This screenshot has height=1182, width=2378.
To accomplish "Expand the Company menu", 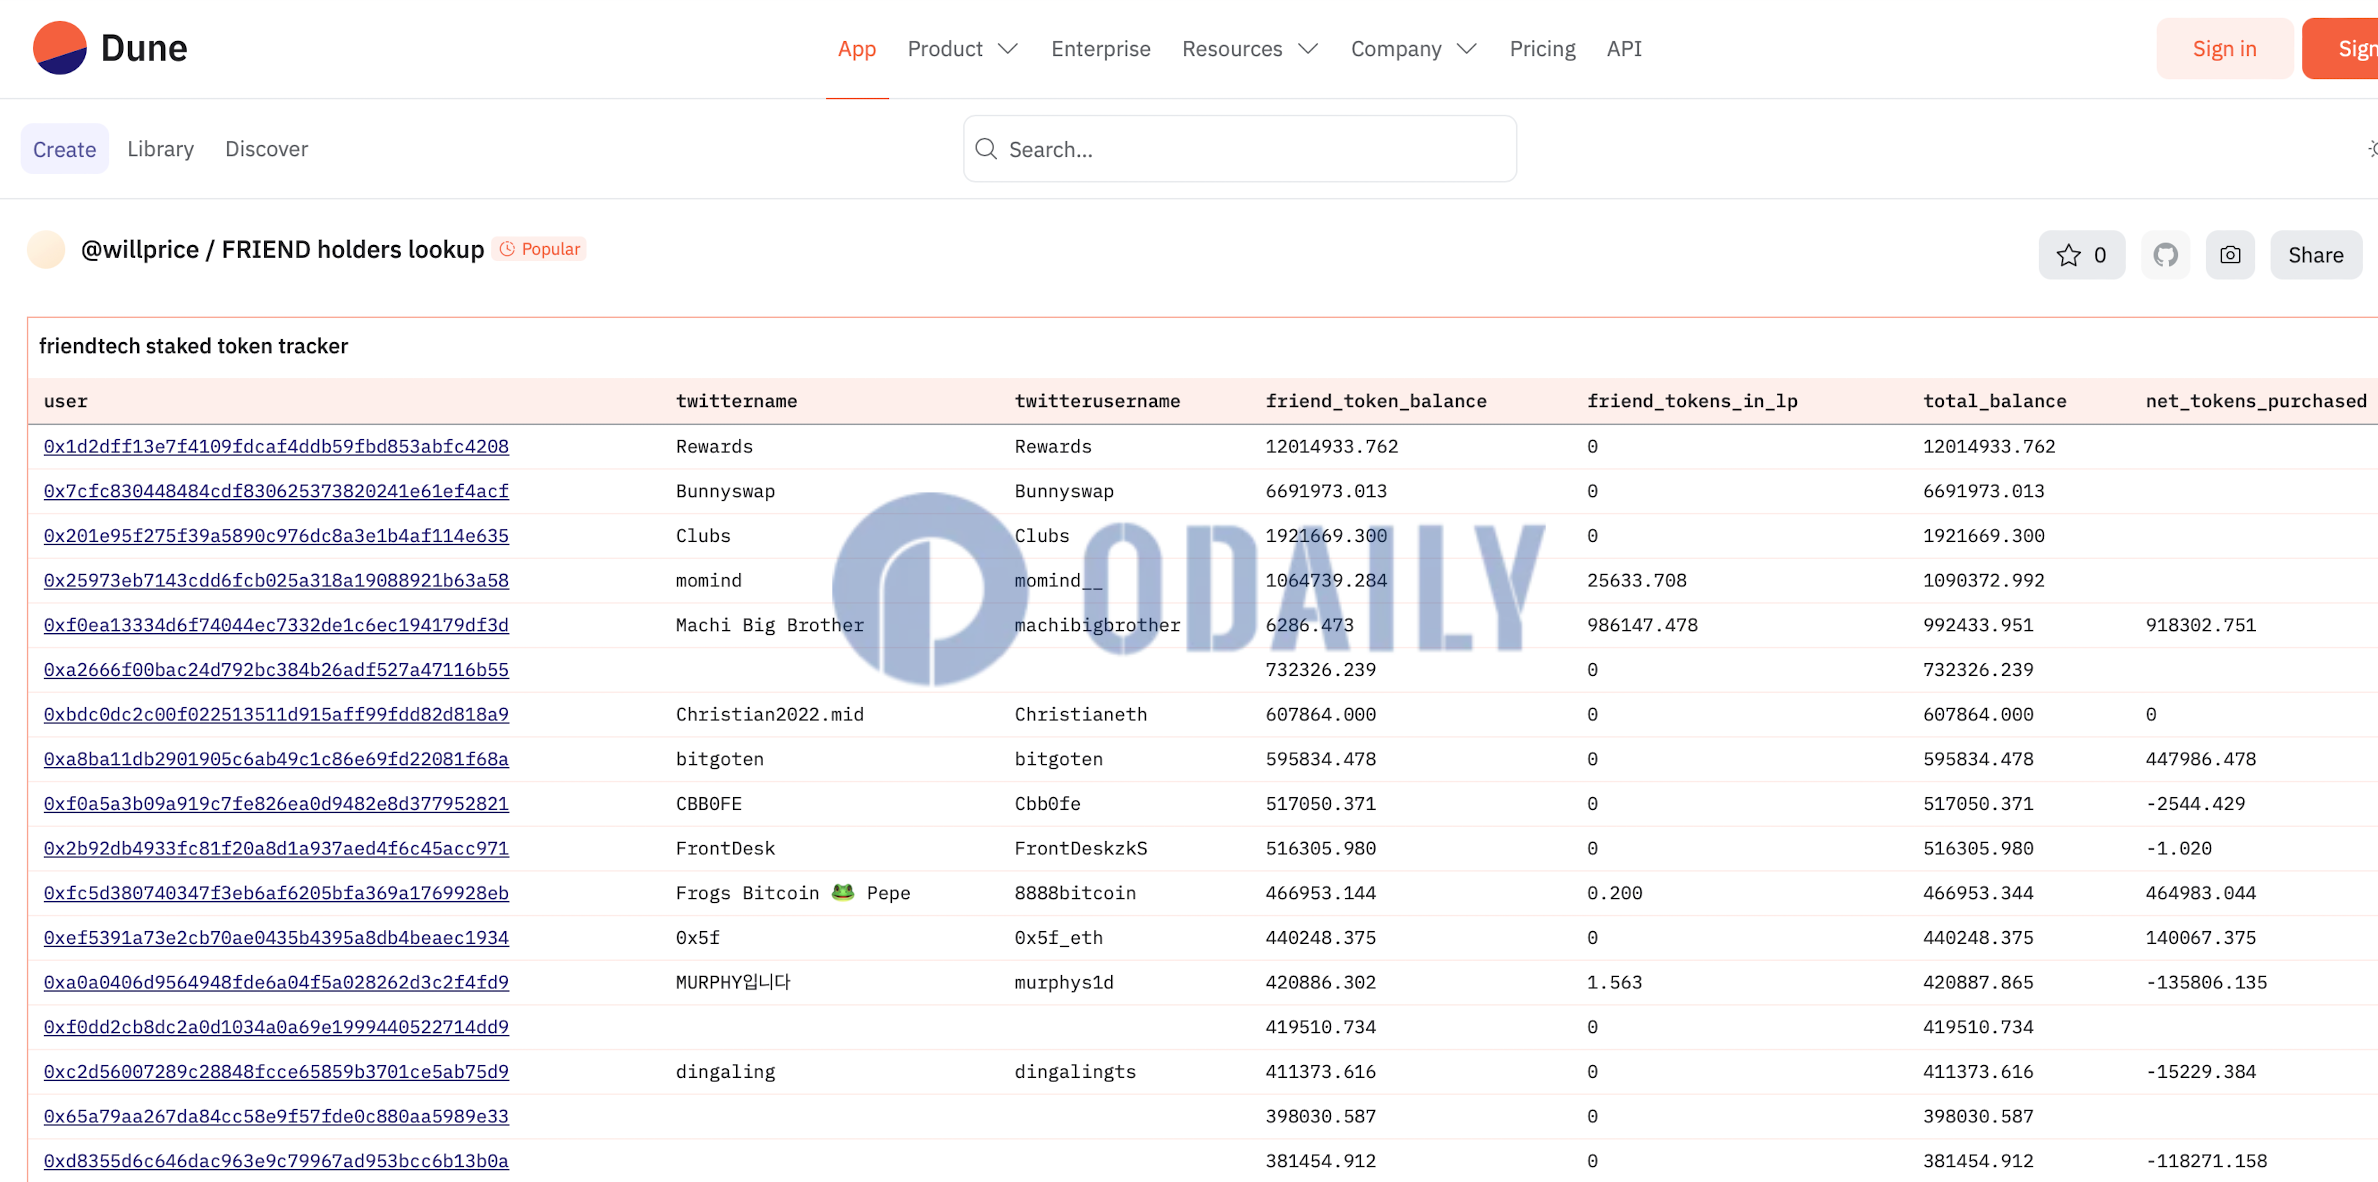I will pyautogui.click(x=1413, y=48).
